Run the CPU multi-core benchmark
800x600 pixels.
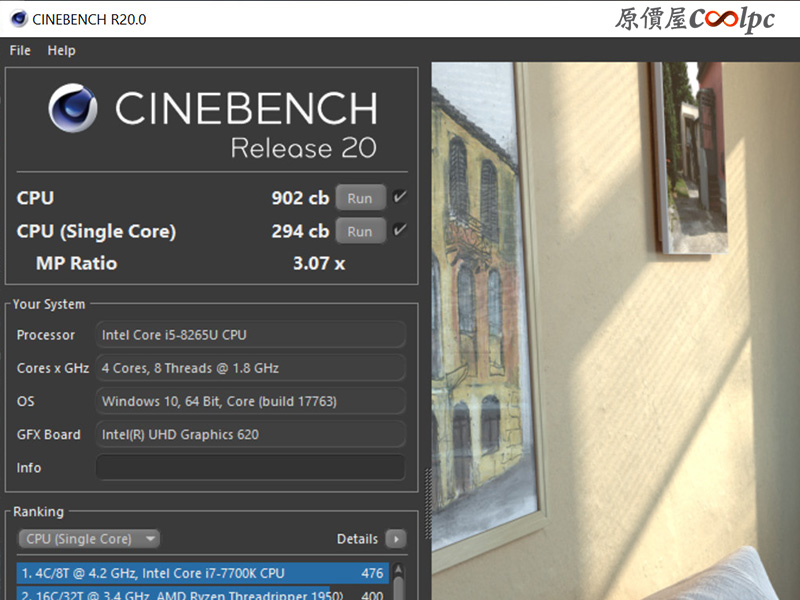click(360, 198)
